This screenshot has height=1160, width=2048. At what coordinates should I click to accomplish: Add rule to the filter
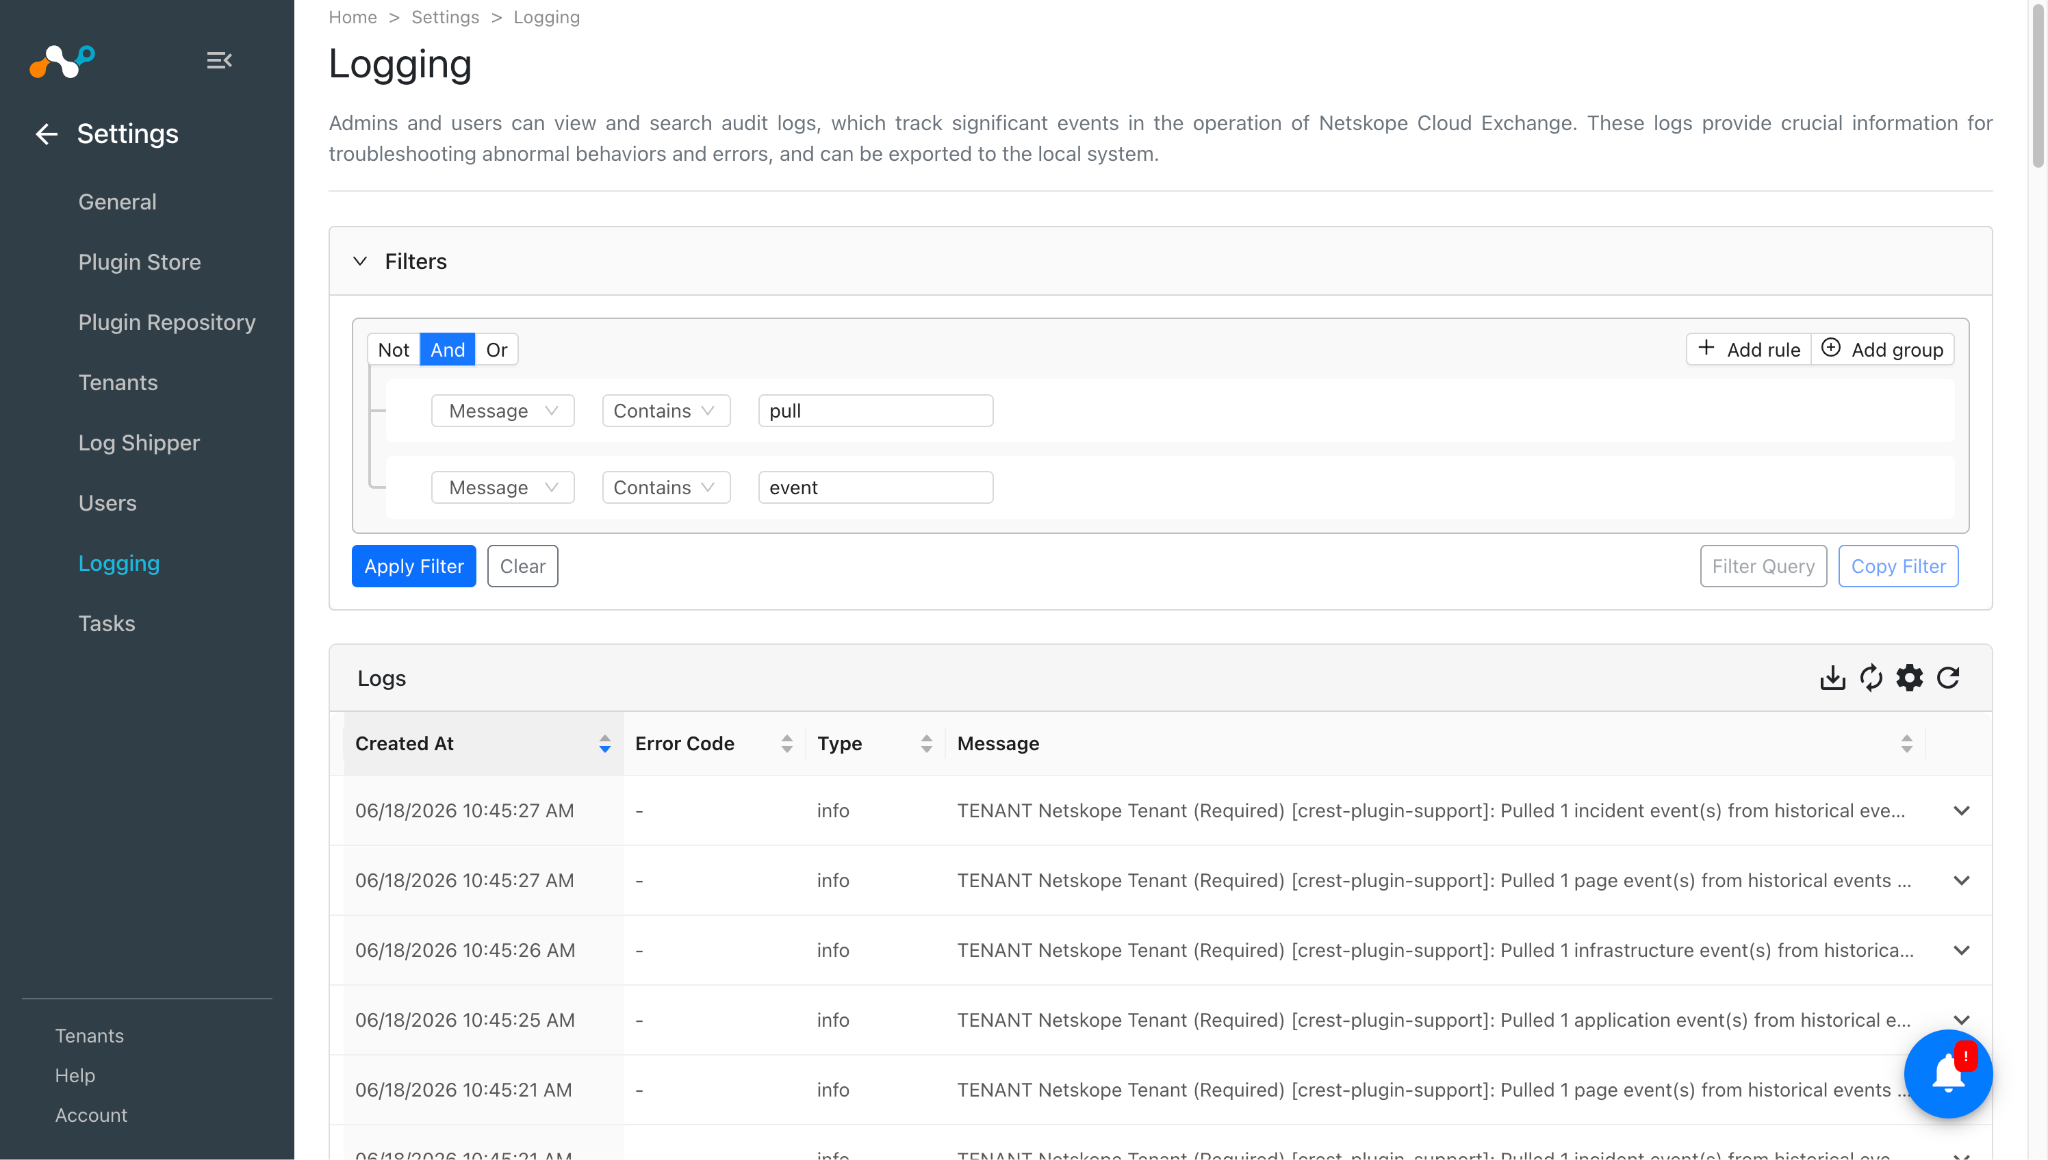click(x=1749, y=350)
